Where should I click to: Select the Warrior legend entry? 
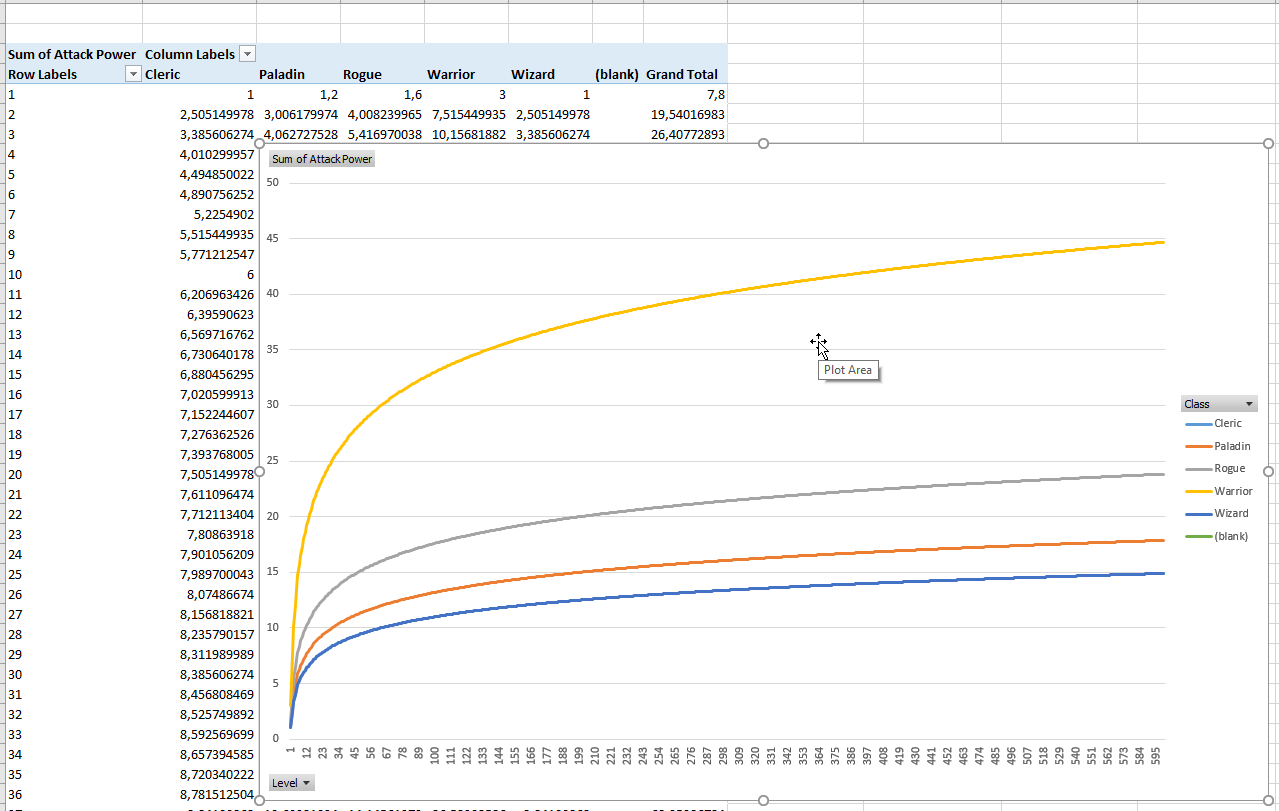click(x=1232, y=491)
